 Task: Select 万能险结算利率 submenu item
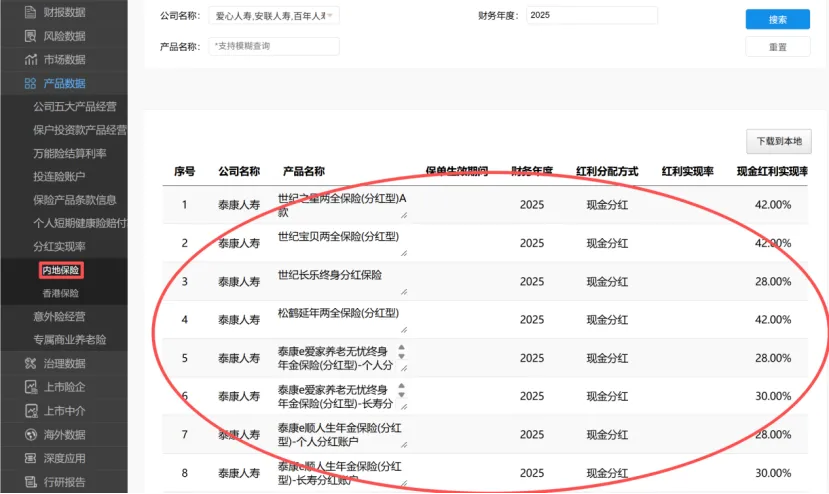pos(69,153)
